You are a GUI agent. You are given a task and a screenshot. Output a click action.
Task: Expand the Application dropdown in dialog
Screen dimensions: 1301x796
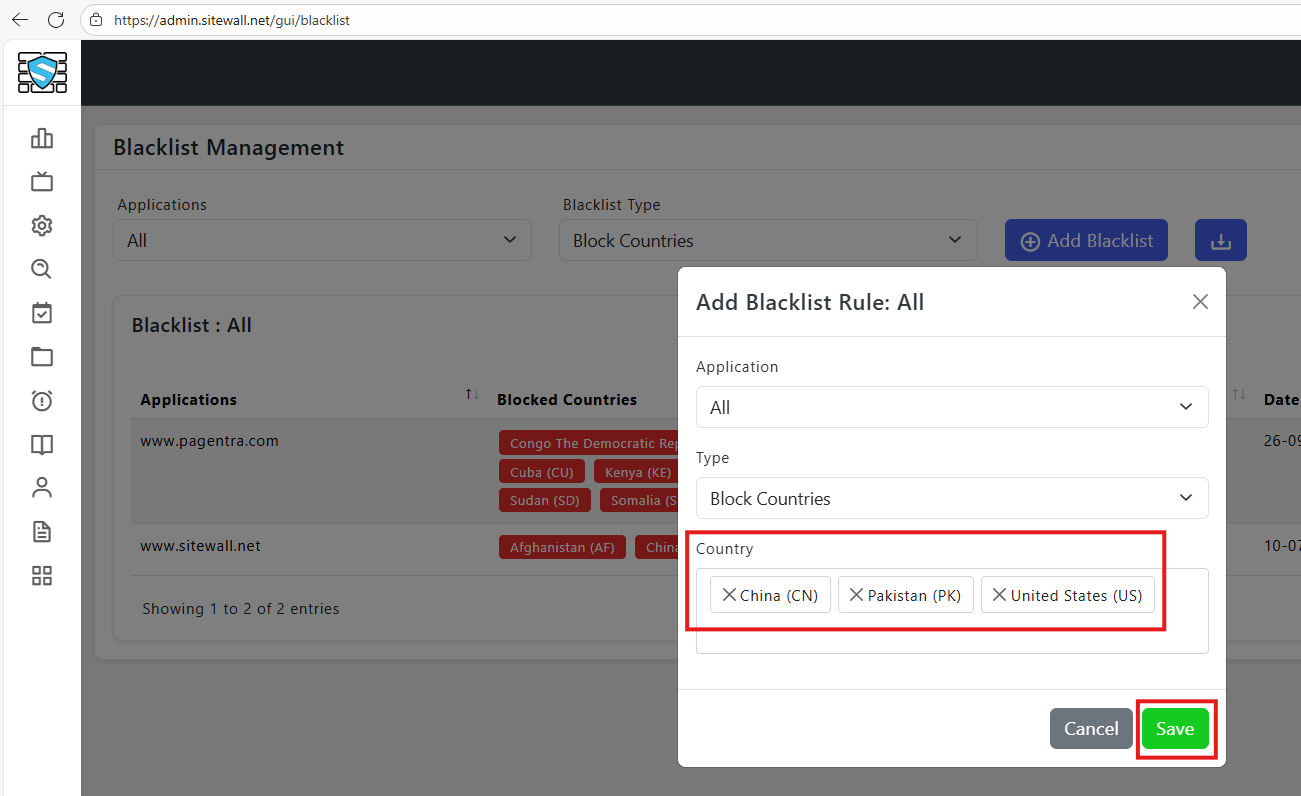951,407
